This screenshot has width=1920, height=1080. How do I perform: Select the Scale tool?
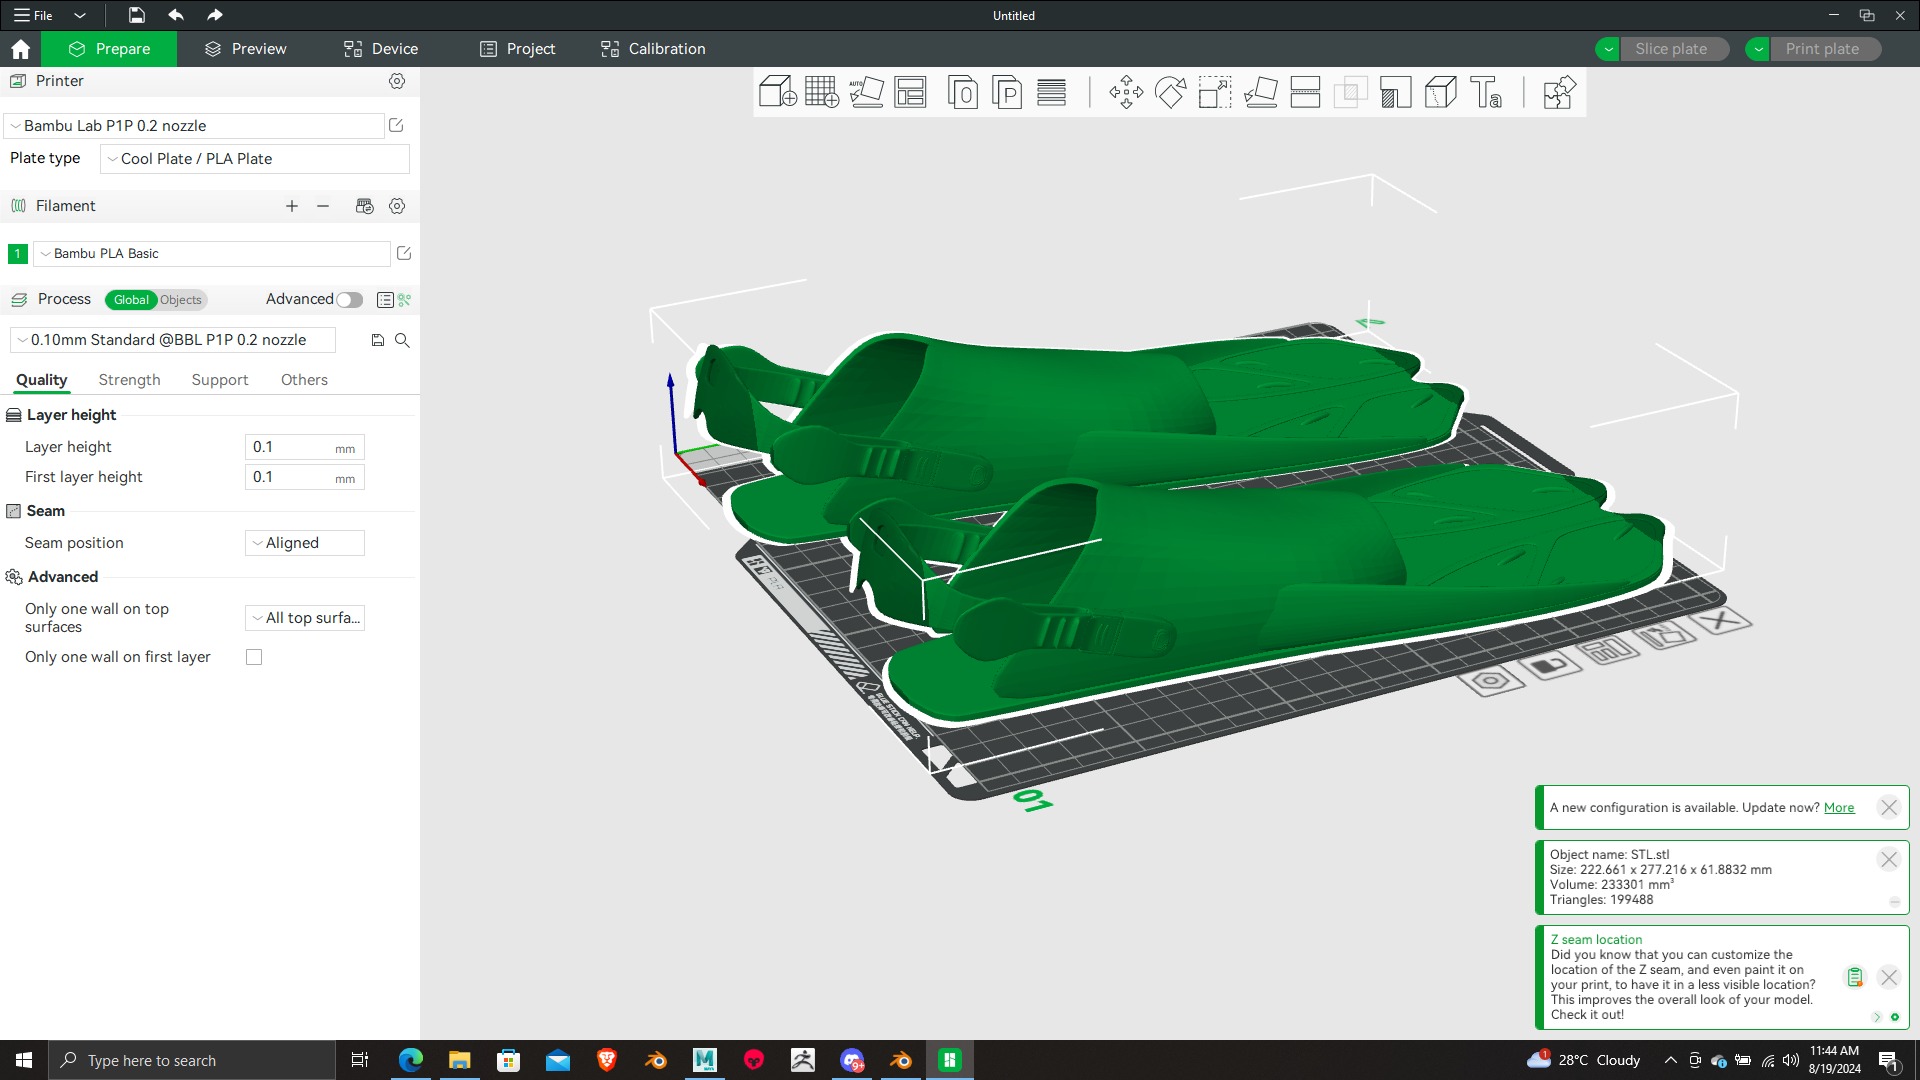pyautogui.click(x=1215, y=92)
